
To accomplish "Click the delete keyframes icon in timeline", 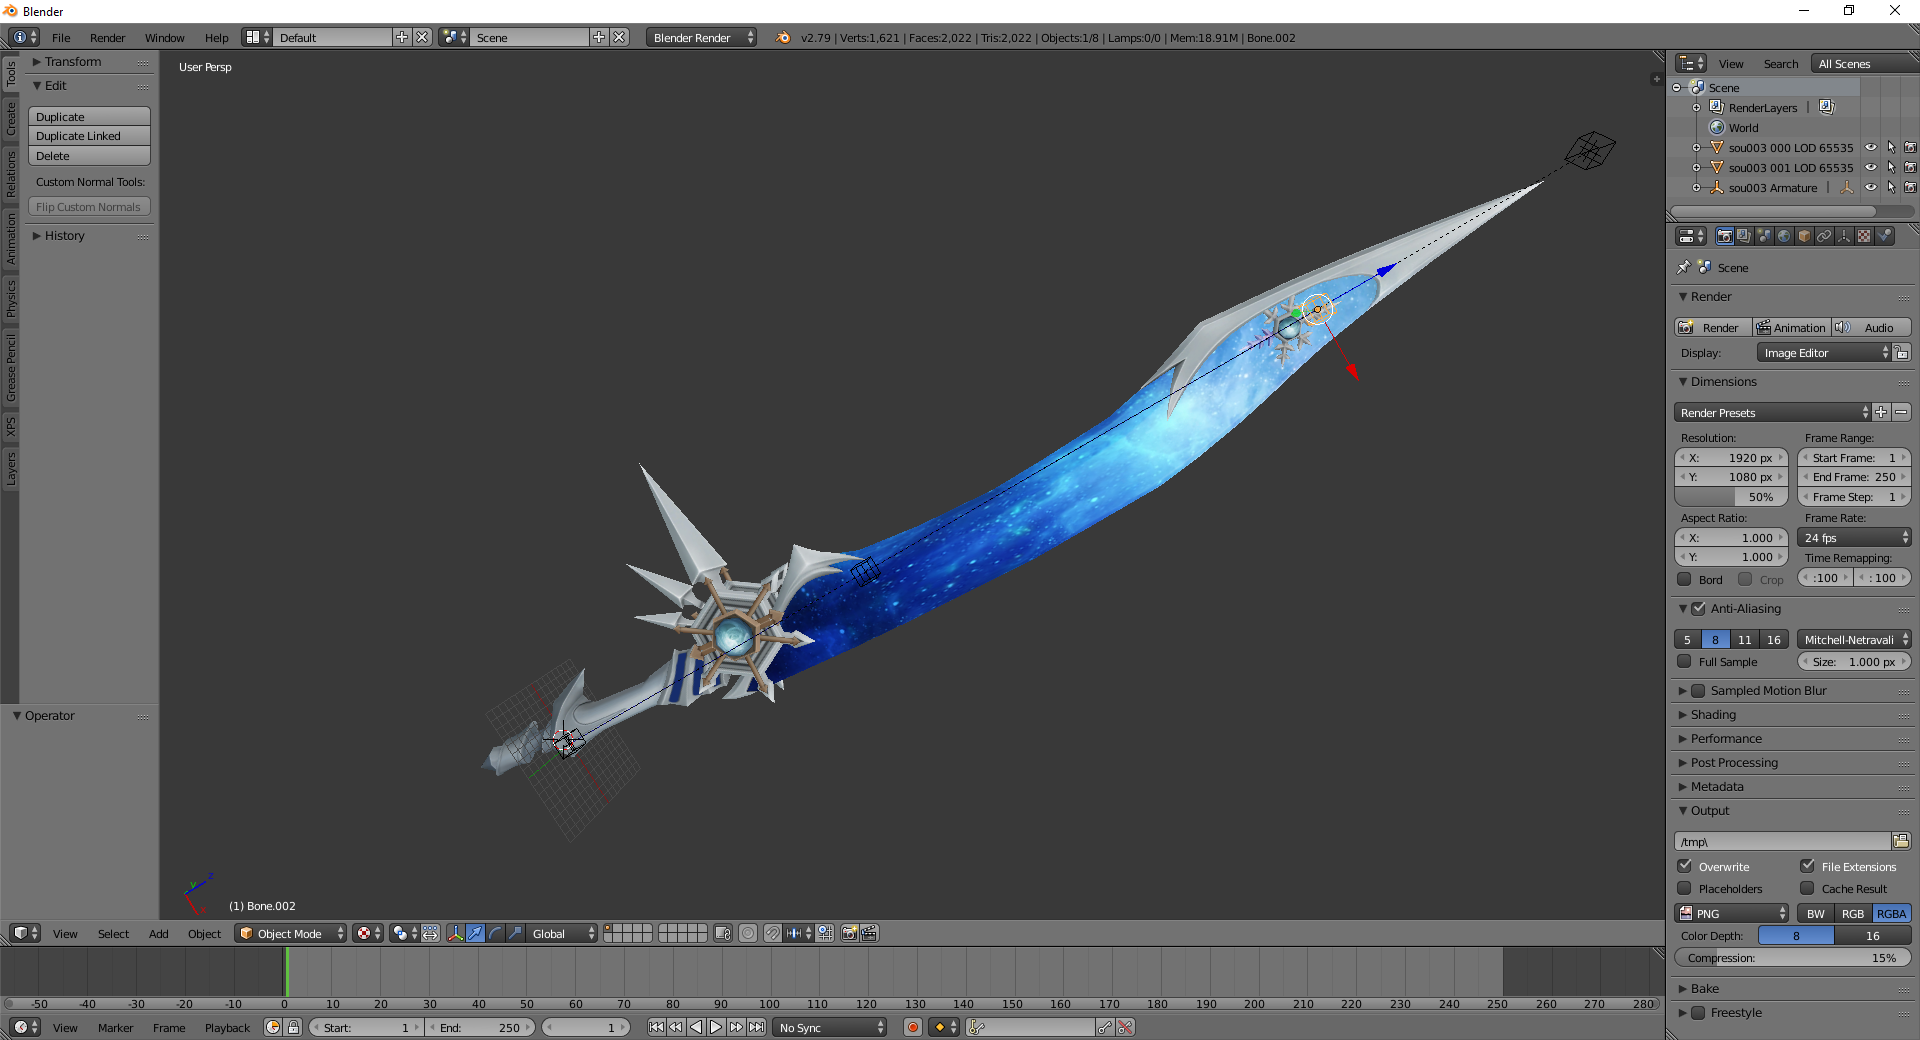I will coord(1126,1027).
